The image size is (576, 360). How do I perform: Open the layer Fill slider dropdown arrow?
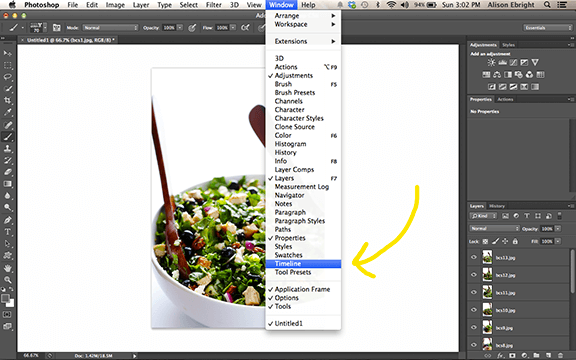[x=558, y=241]
